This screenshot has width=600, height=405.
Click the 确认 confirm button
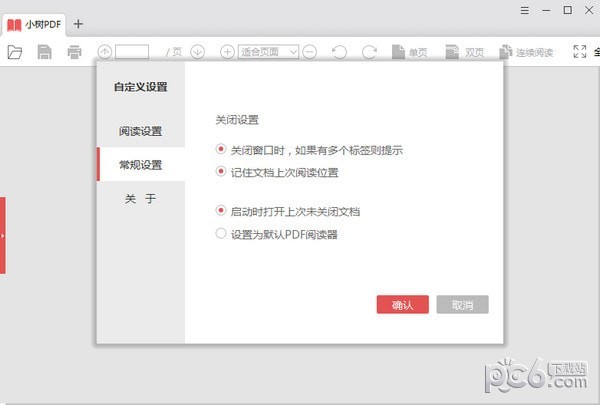coord(403,305)
